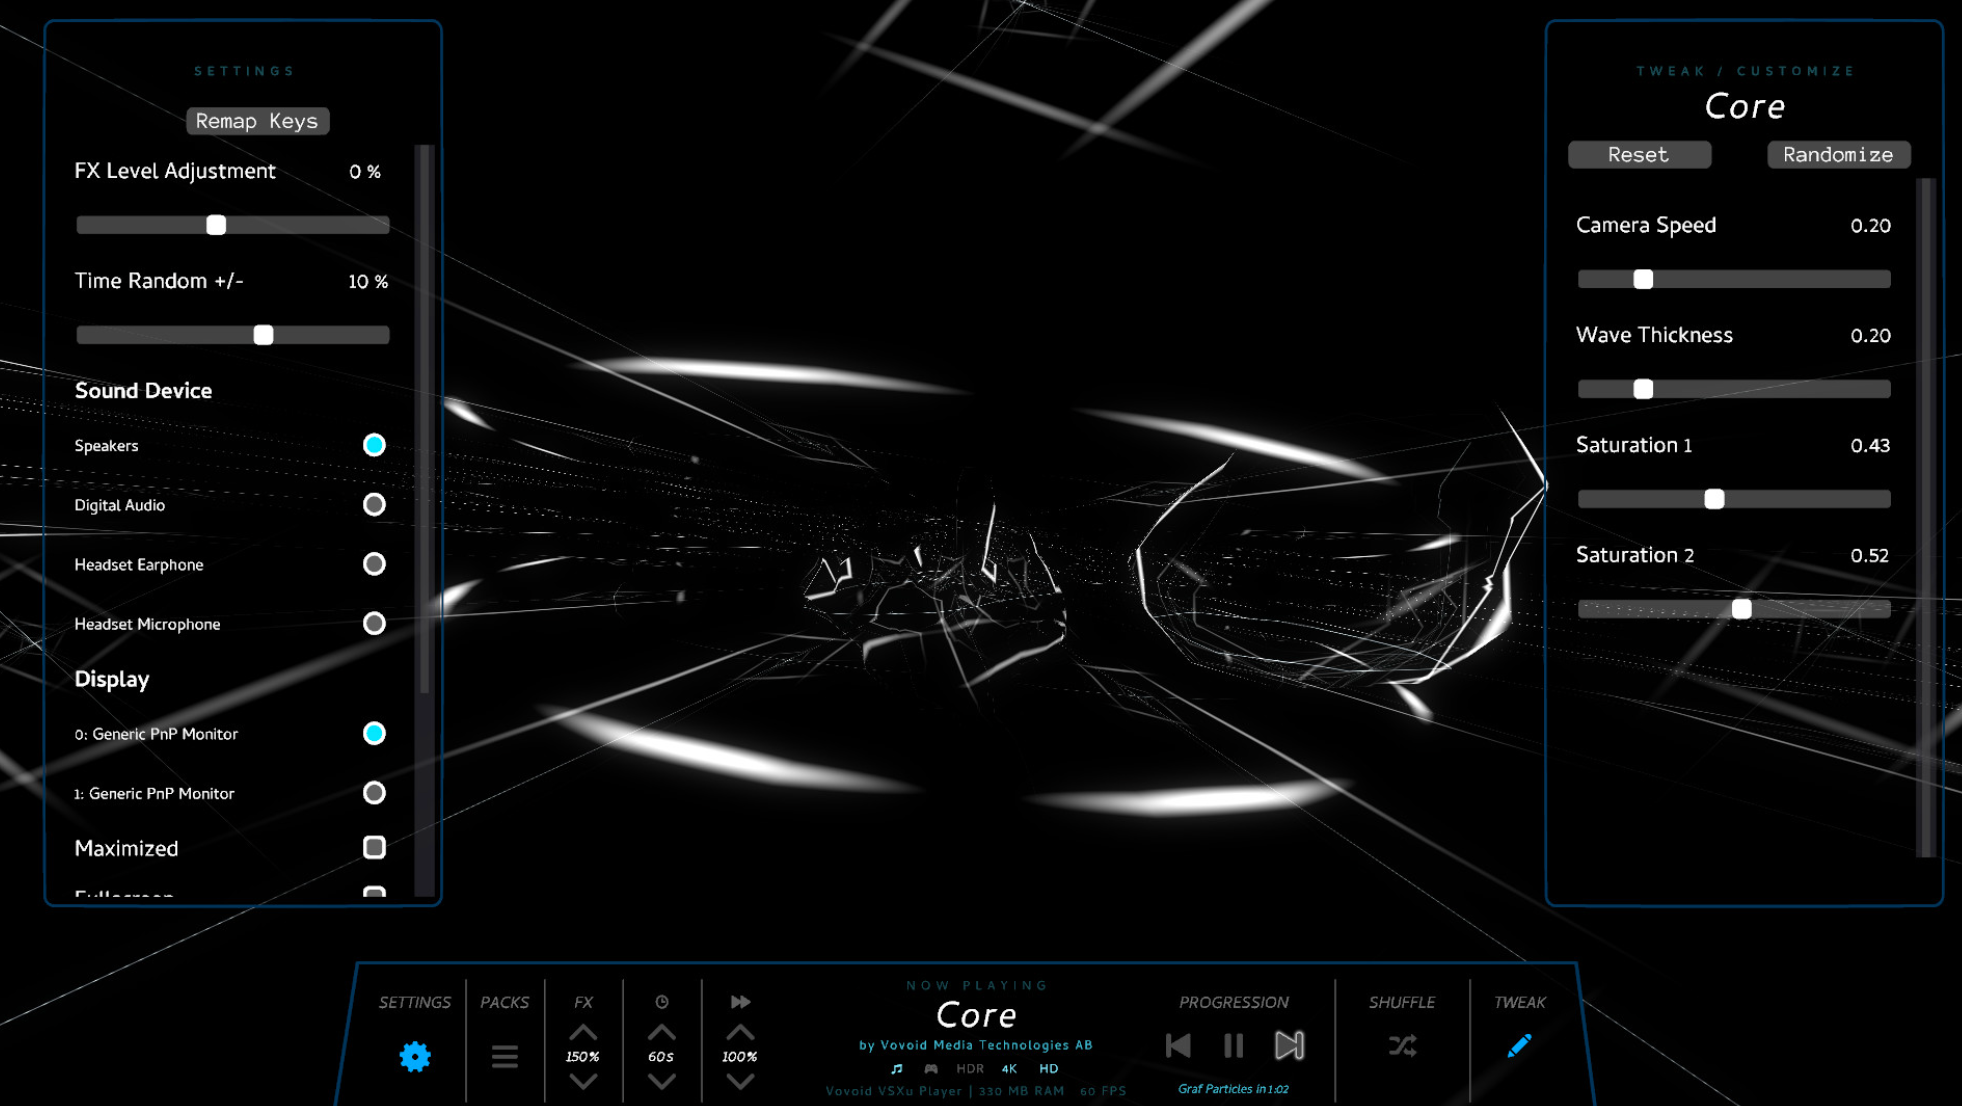Toggle 4K quality mode
Screen dimensions: 1962x1106
pyautogui.click(x=1008, y=1069)
